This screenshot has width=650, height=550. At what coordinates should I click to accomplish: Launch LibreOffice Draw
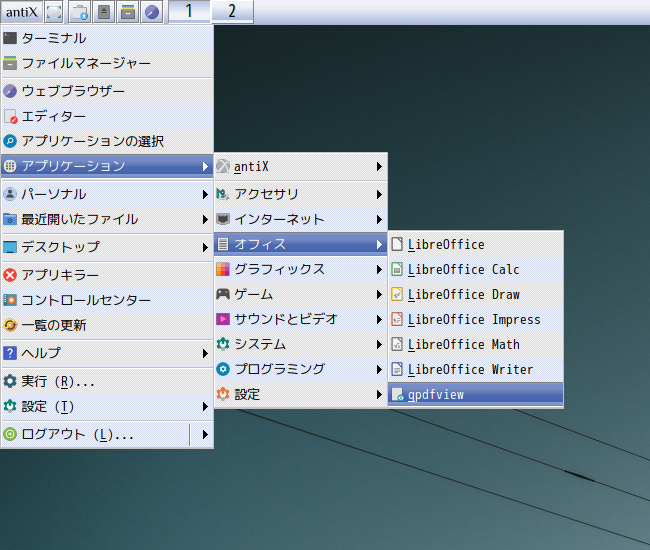[x=476, y=295]
